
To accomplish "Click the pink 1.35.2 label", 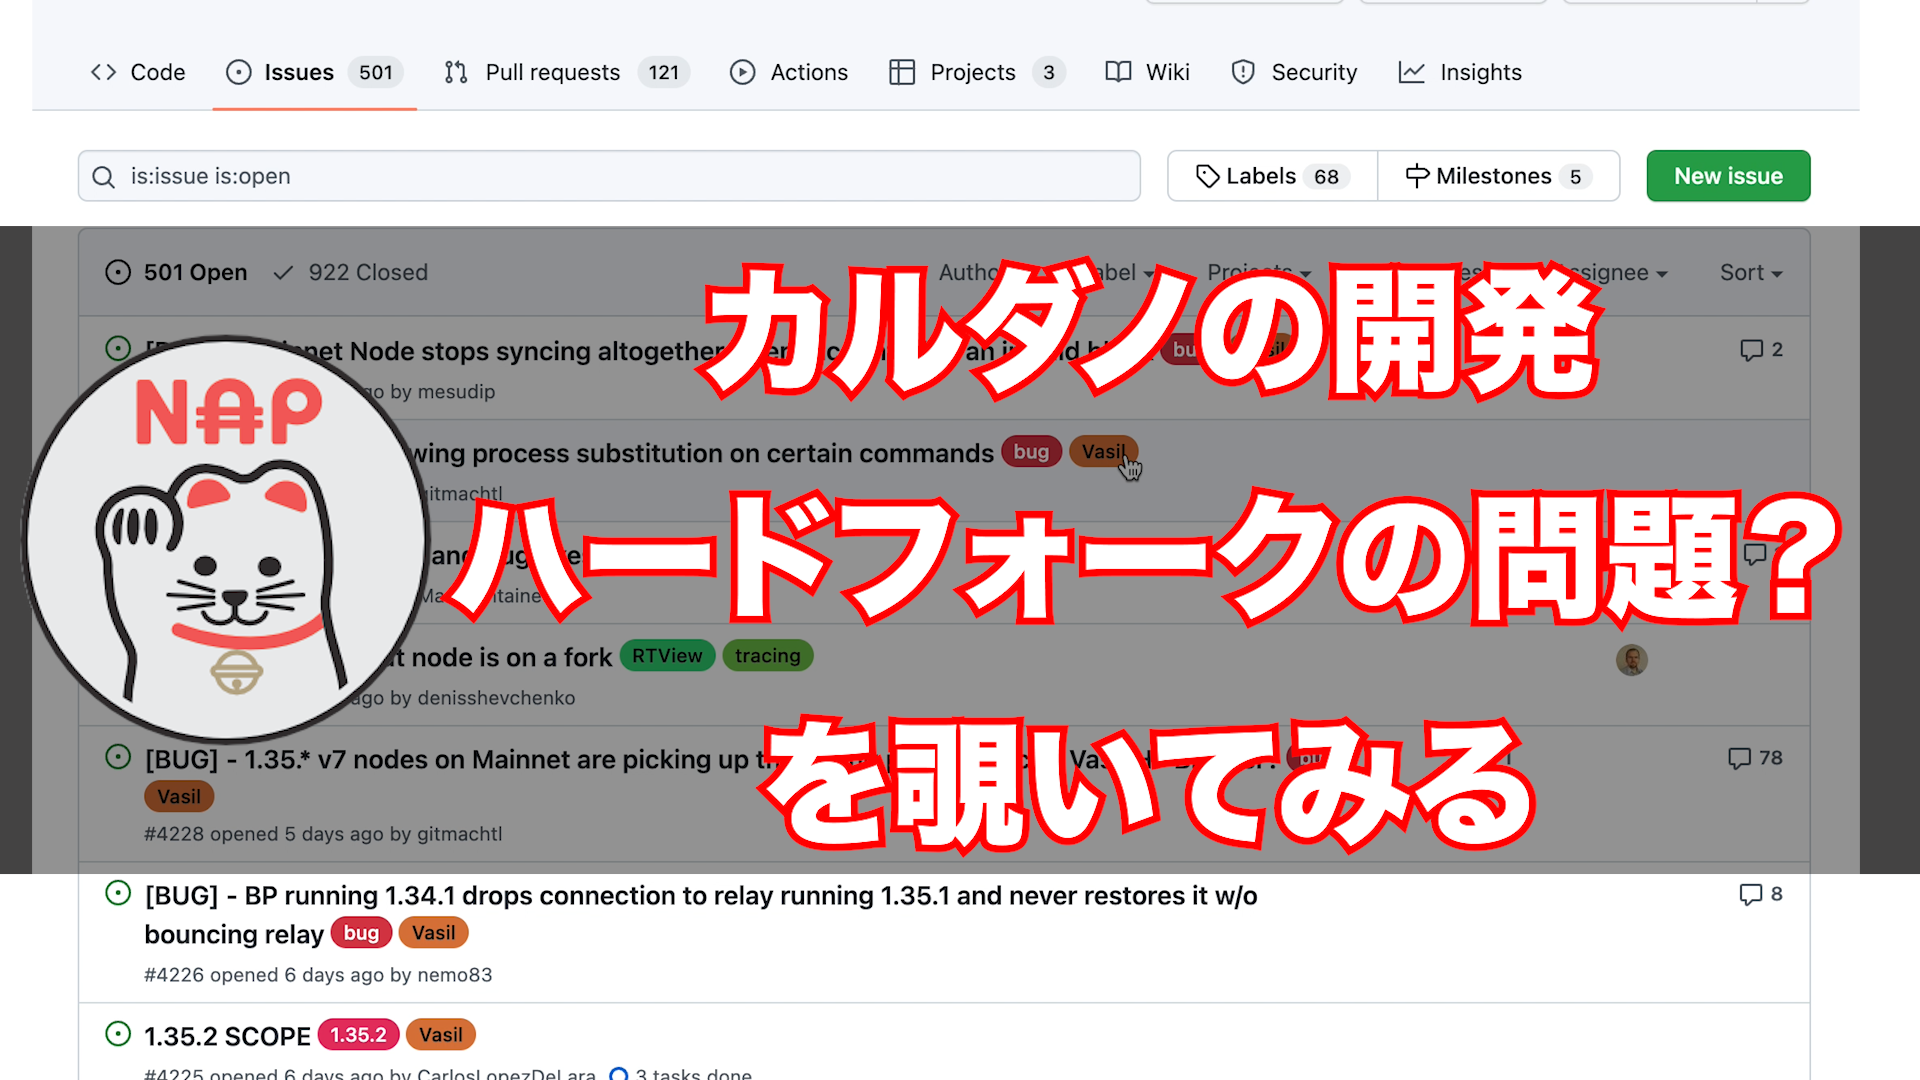I will tap(358, 1035).
